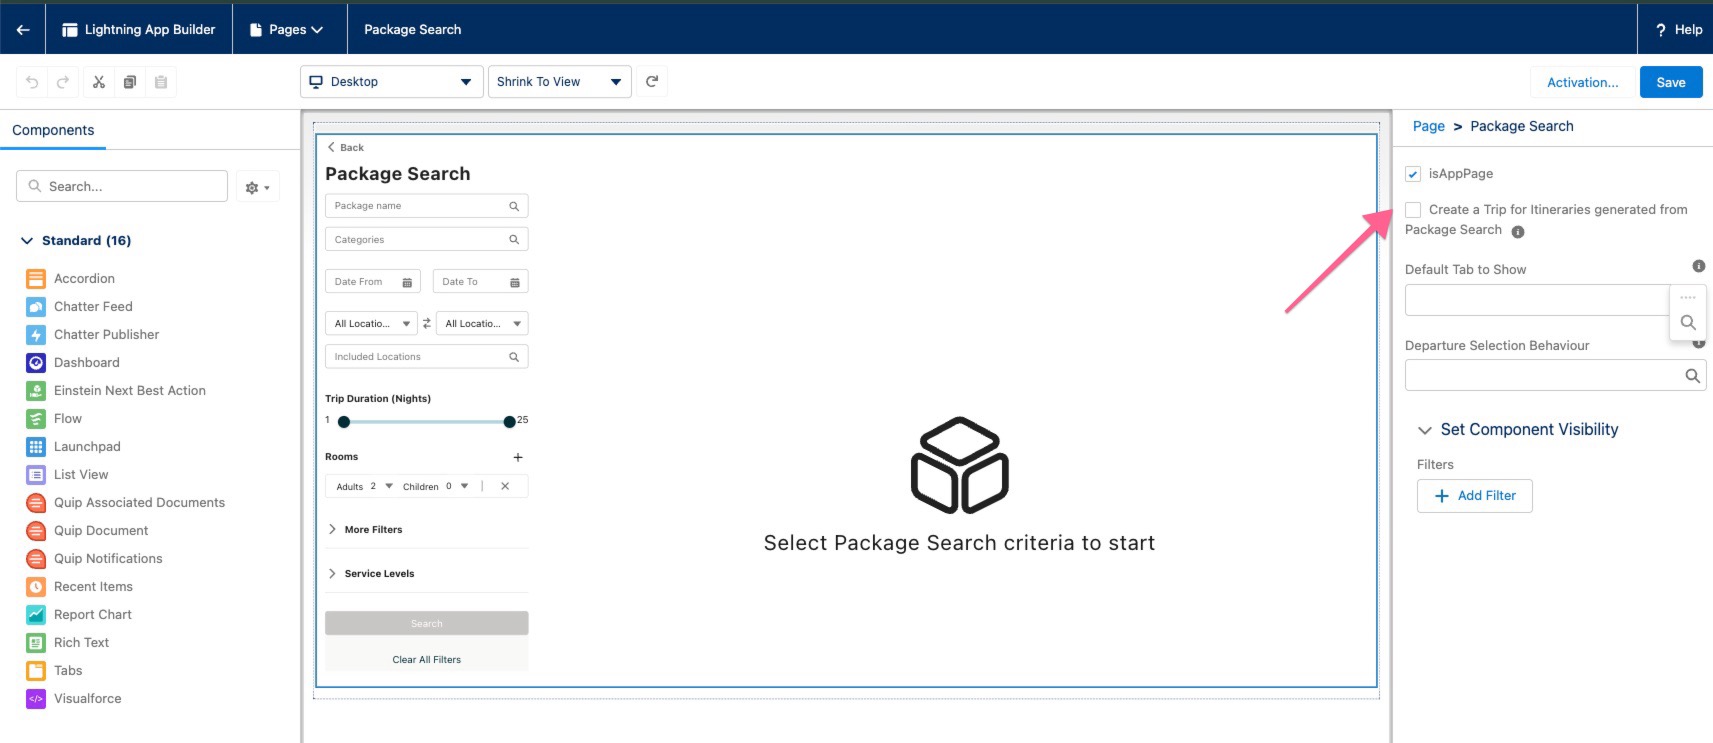
Task: Click the Trip Duration slider right handle
Action: tap(509, 422)
